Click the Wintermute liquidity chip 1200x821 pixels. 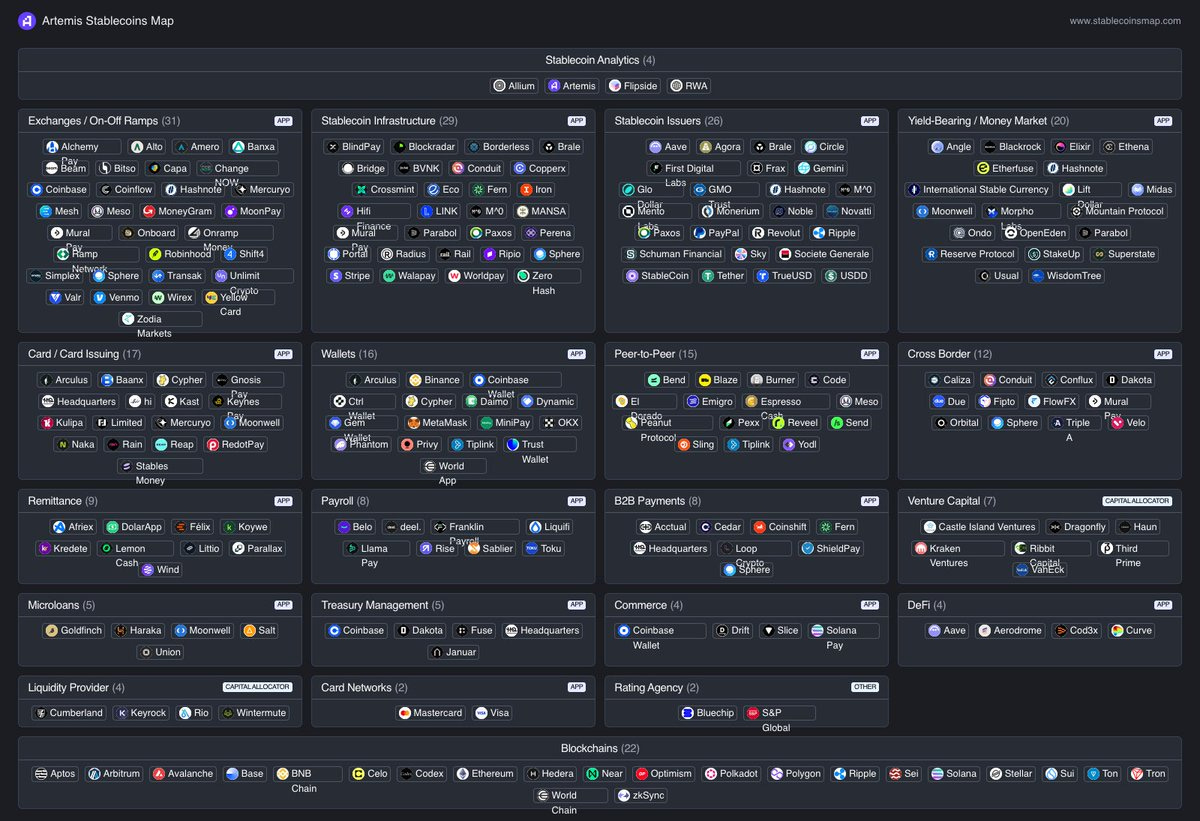(x=254, y=713)
